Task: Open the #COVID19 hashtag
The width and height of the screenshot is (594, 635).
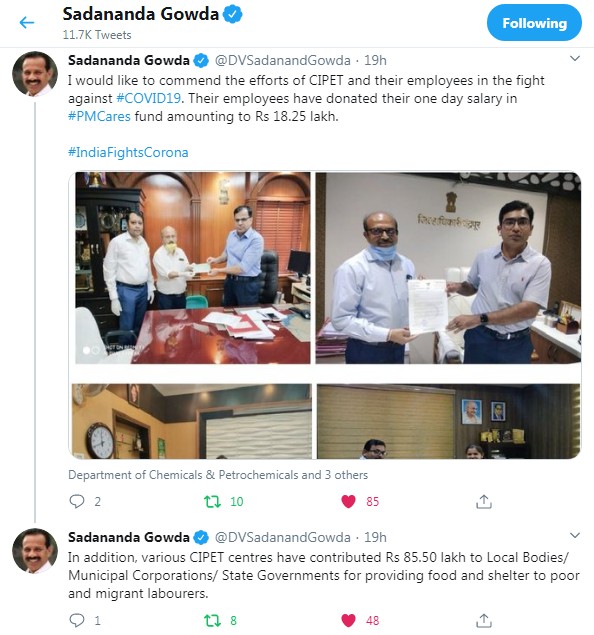Action: 148,98
